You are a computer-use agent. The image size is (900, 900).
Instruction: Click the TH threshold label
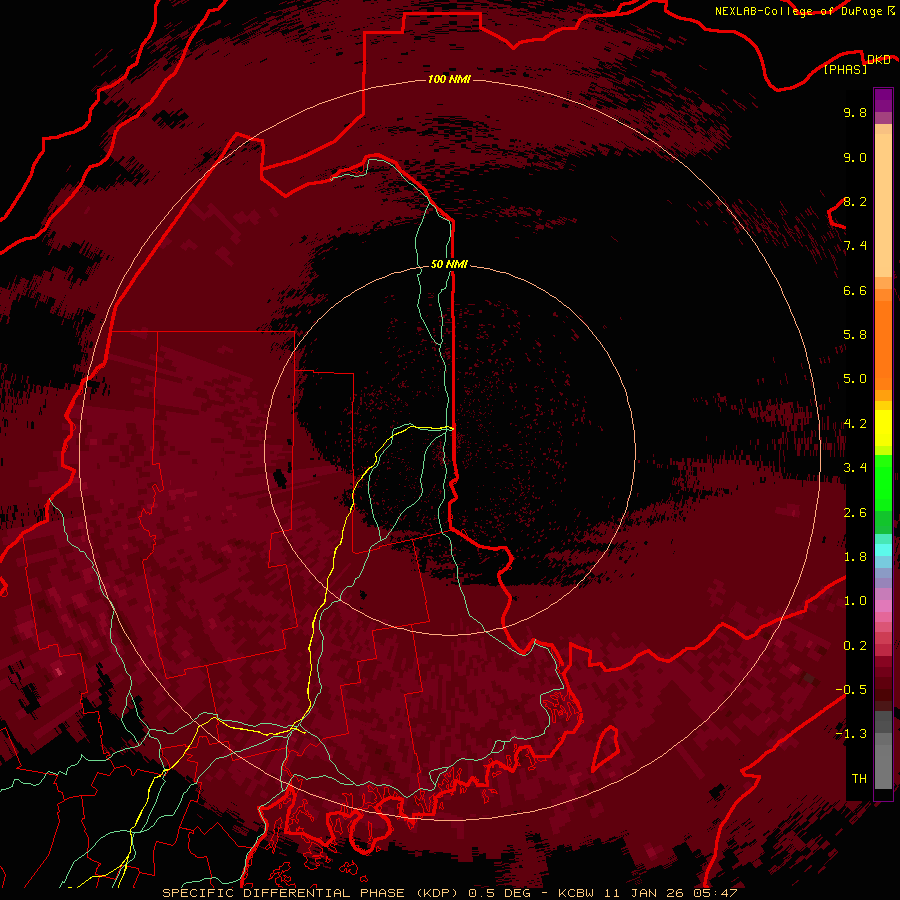(859, 779)
